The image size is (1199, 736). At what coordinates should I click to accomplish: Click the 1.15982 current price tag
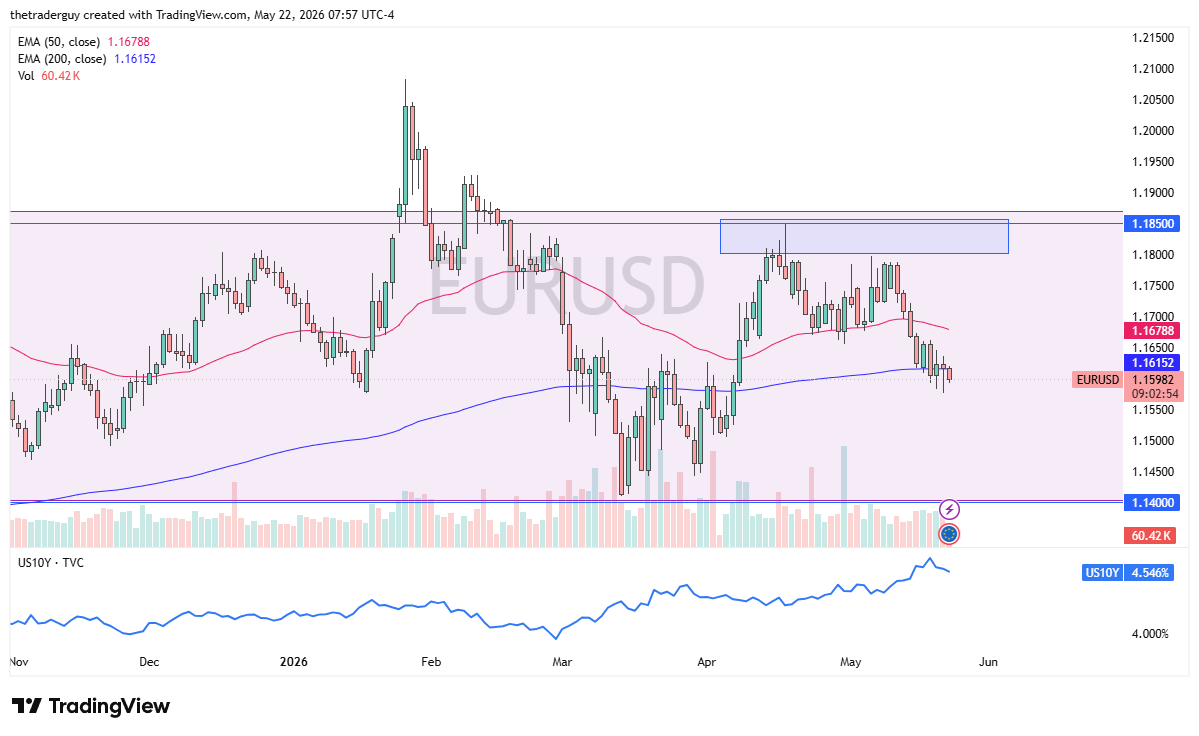[1153, 380]
